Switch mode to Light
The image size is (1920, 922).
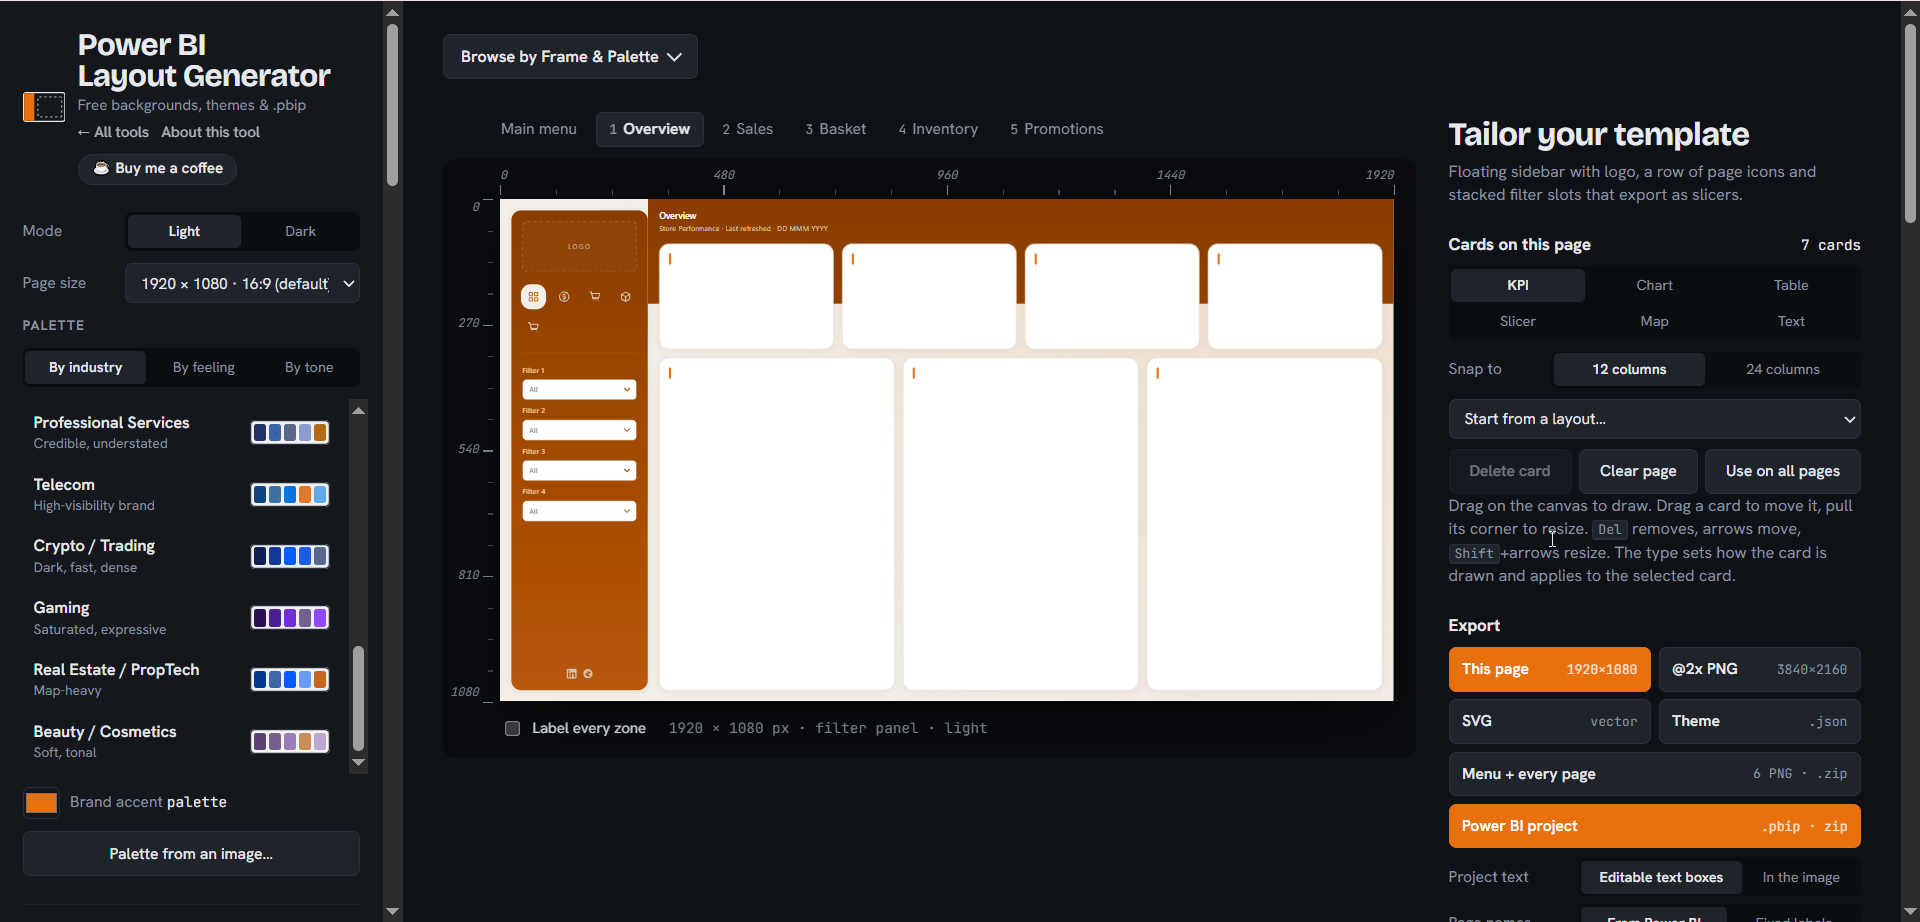pos(184,231)
